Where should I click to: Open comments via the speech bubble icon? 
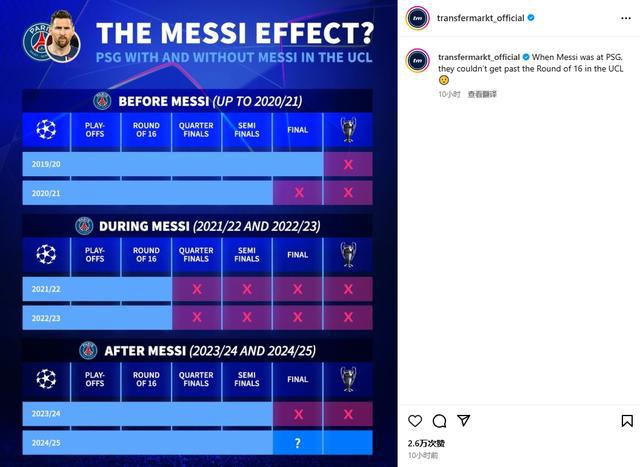tap(439, 421)
